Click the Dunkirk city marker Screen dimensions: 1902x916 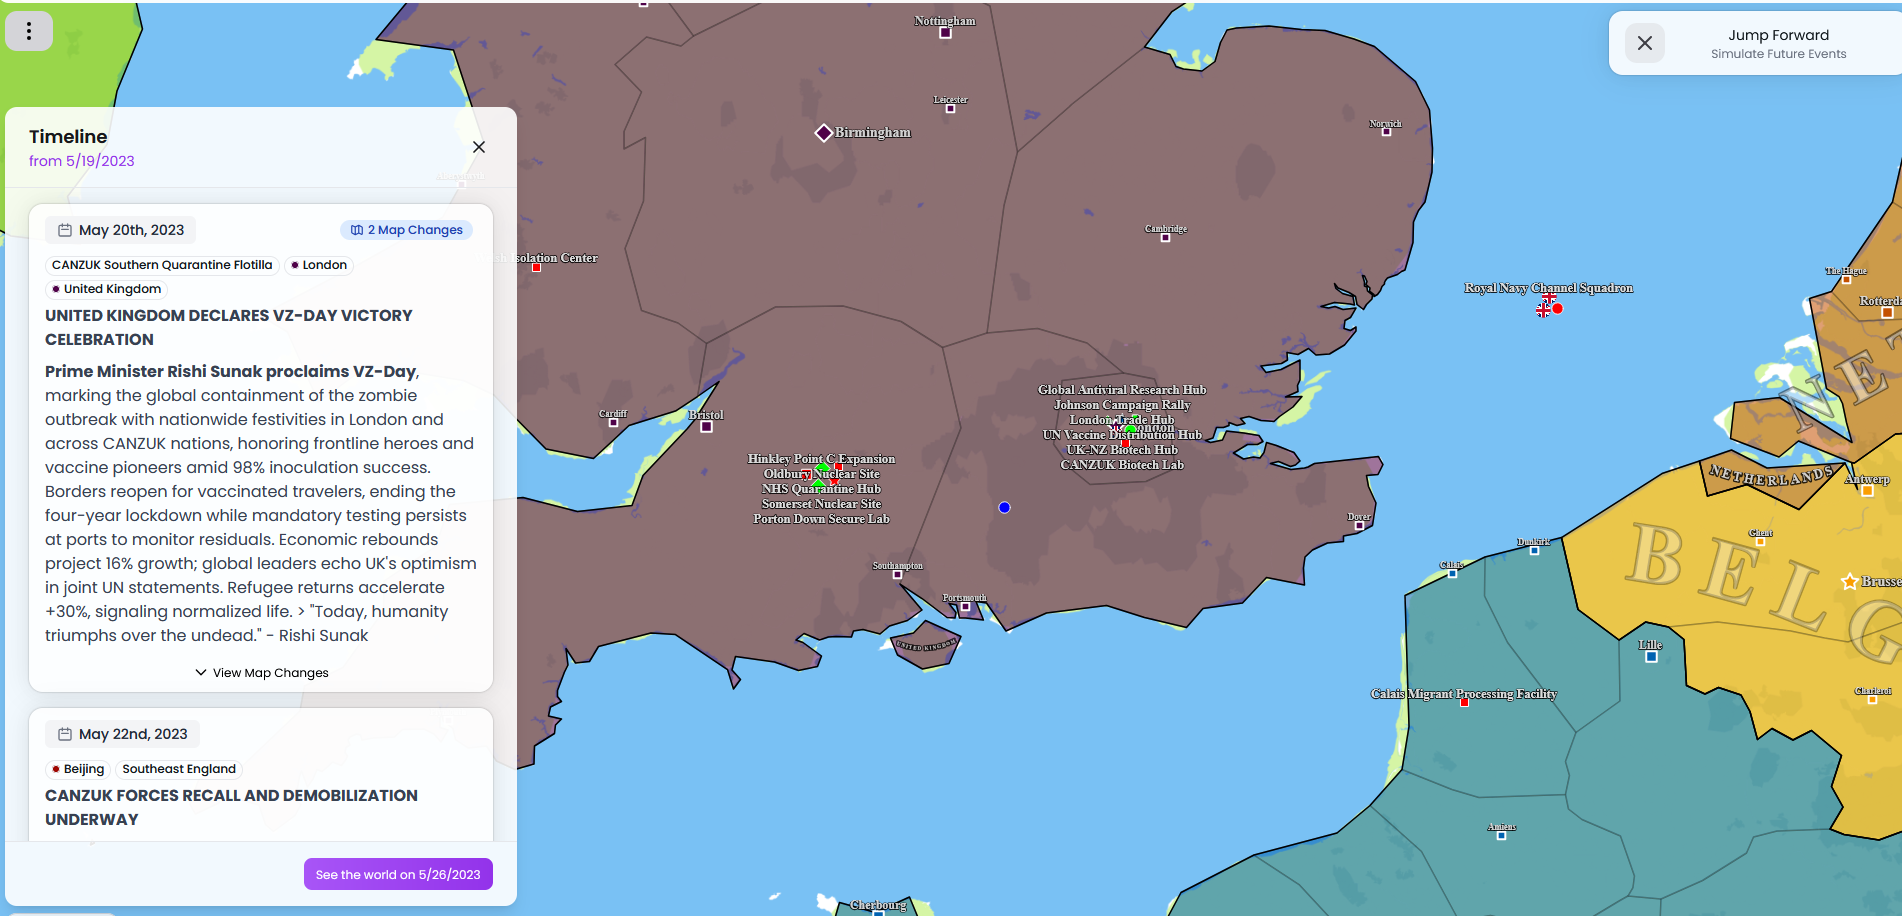[1534, 551]
